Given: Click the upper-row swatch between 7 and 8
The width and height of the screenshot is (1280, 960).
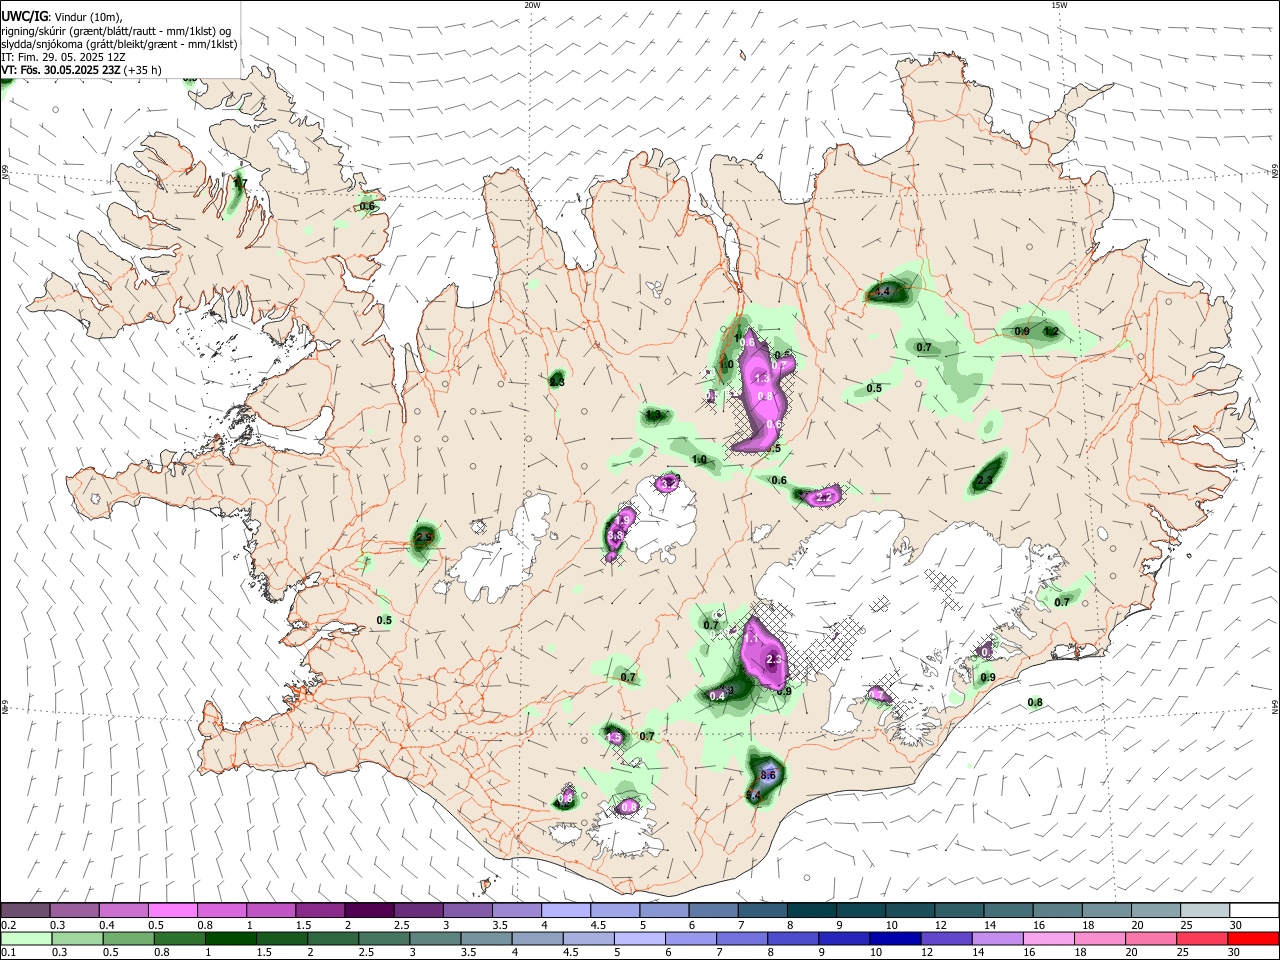Looking at the screenshot, I should pos(761,910).
